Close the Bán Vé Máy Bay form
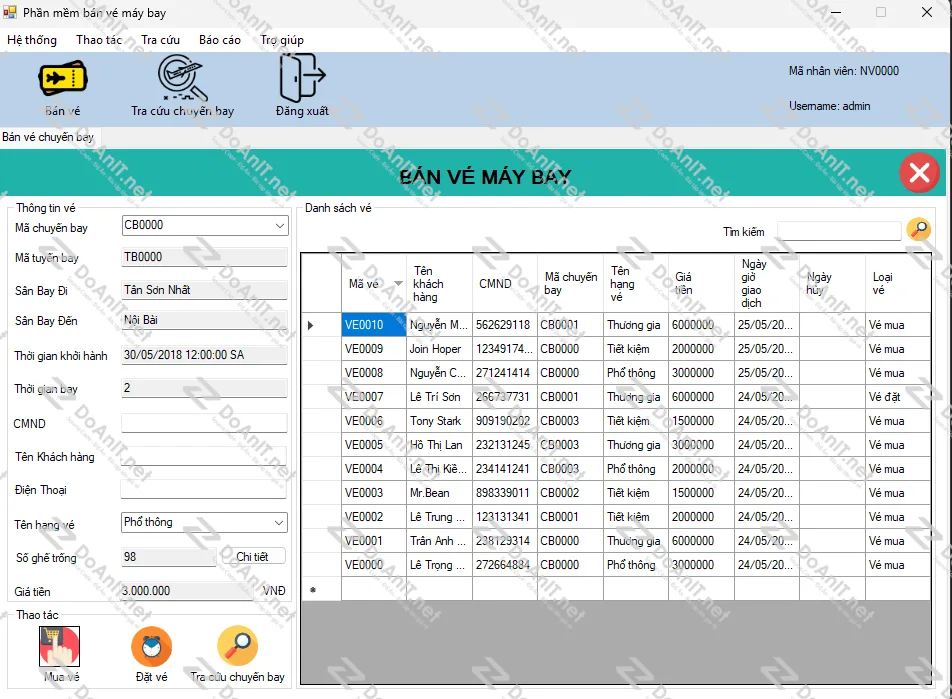The image size is (952, 699). [919, 172]
